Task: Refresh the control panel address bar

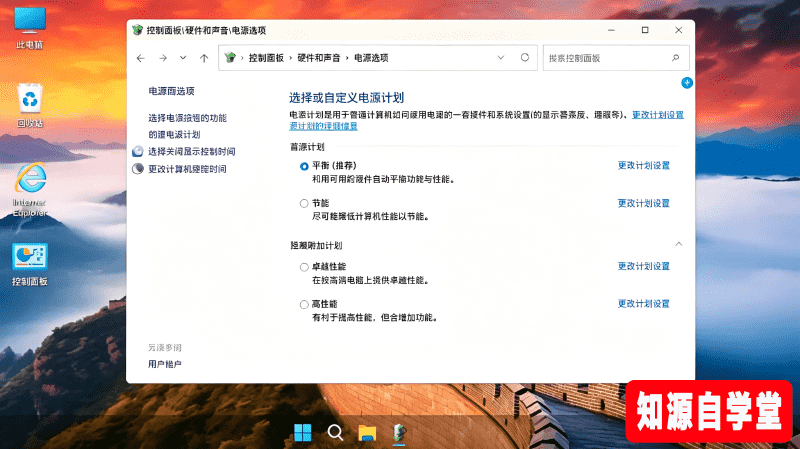Action: click(524, 58)
